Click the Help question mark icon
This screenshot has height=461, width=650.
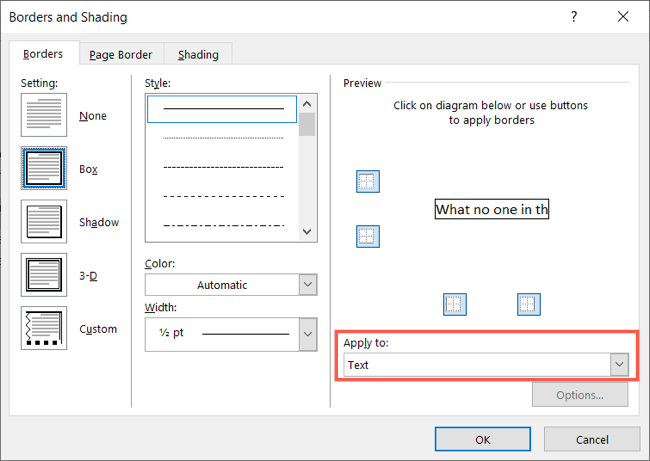(574, 17)
